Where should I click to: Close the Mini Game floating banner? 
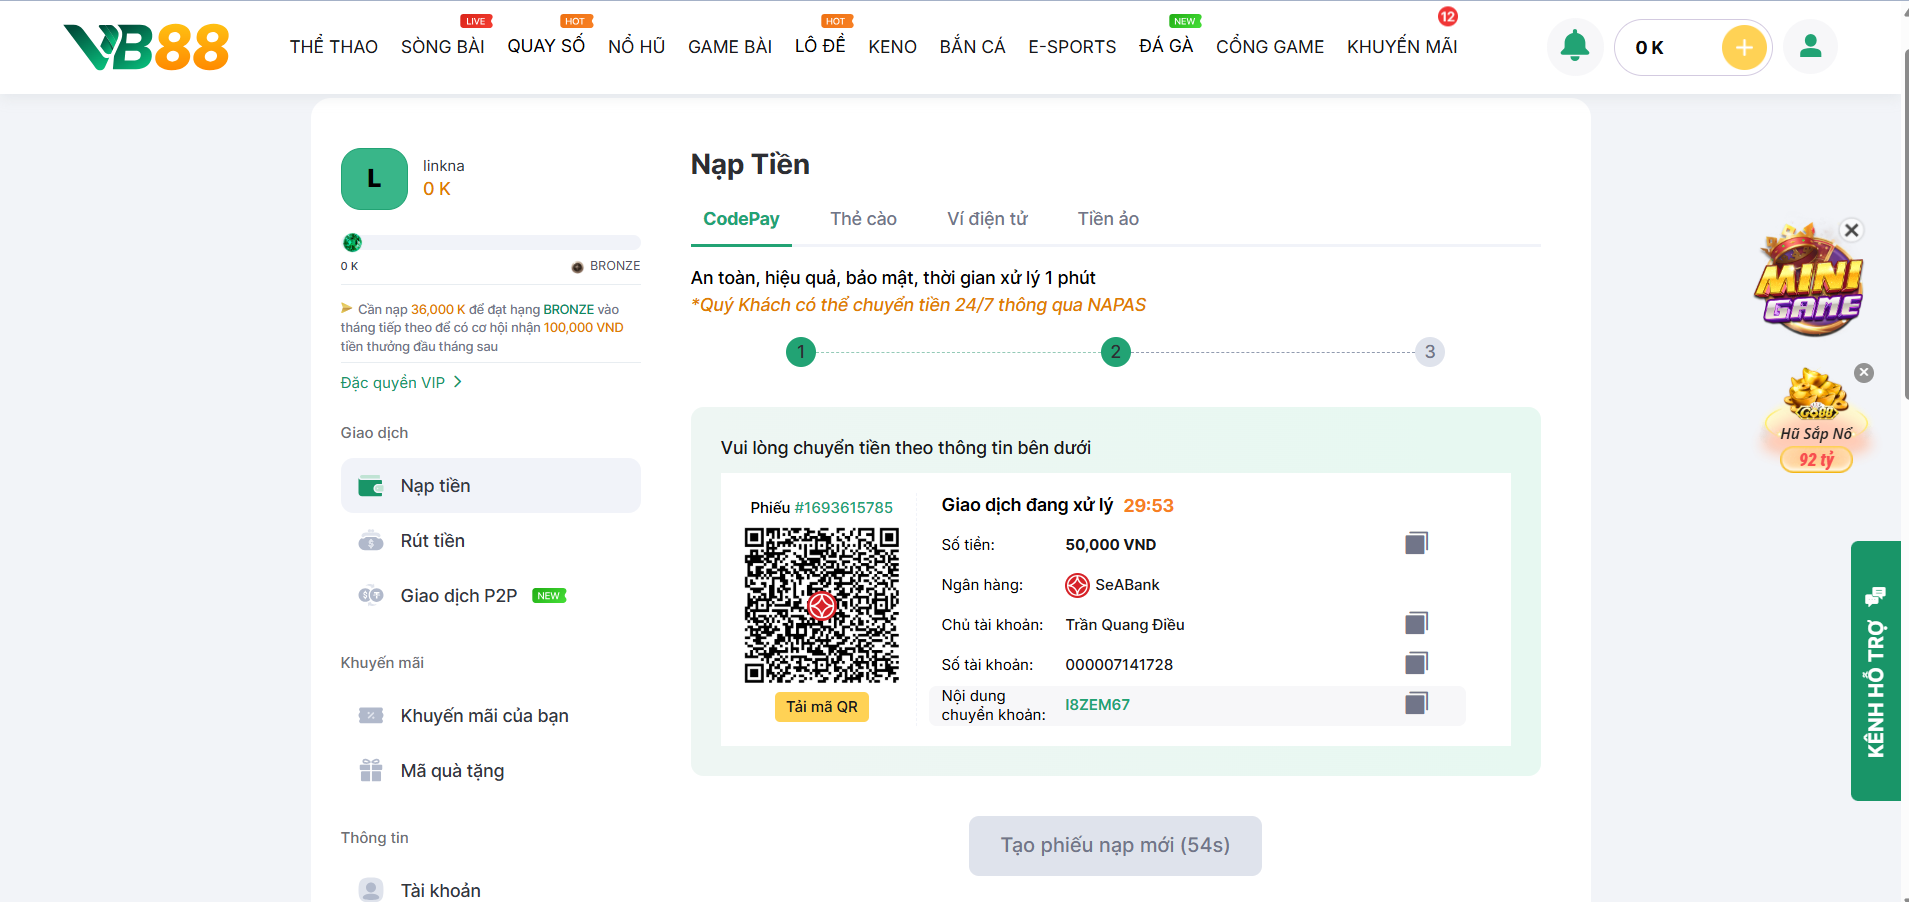1851,230
